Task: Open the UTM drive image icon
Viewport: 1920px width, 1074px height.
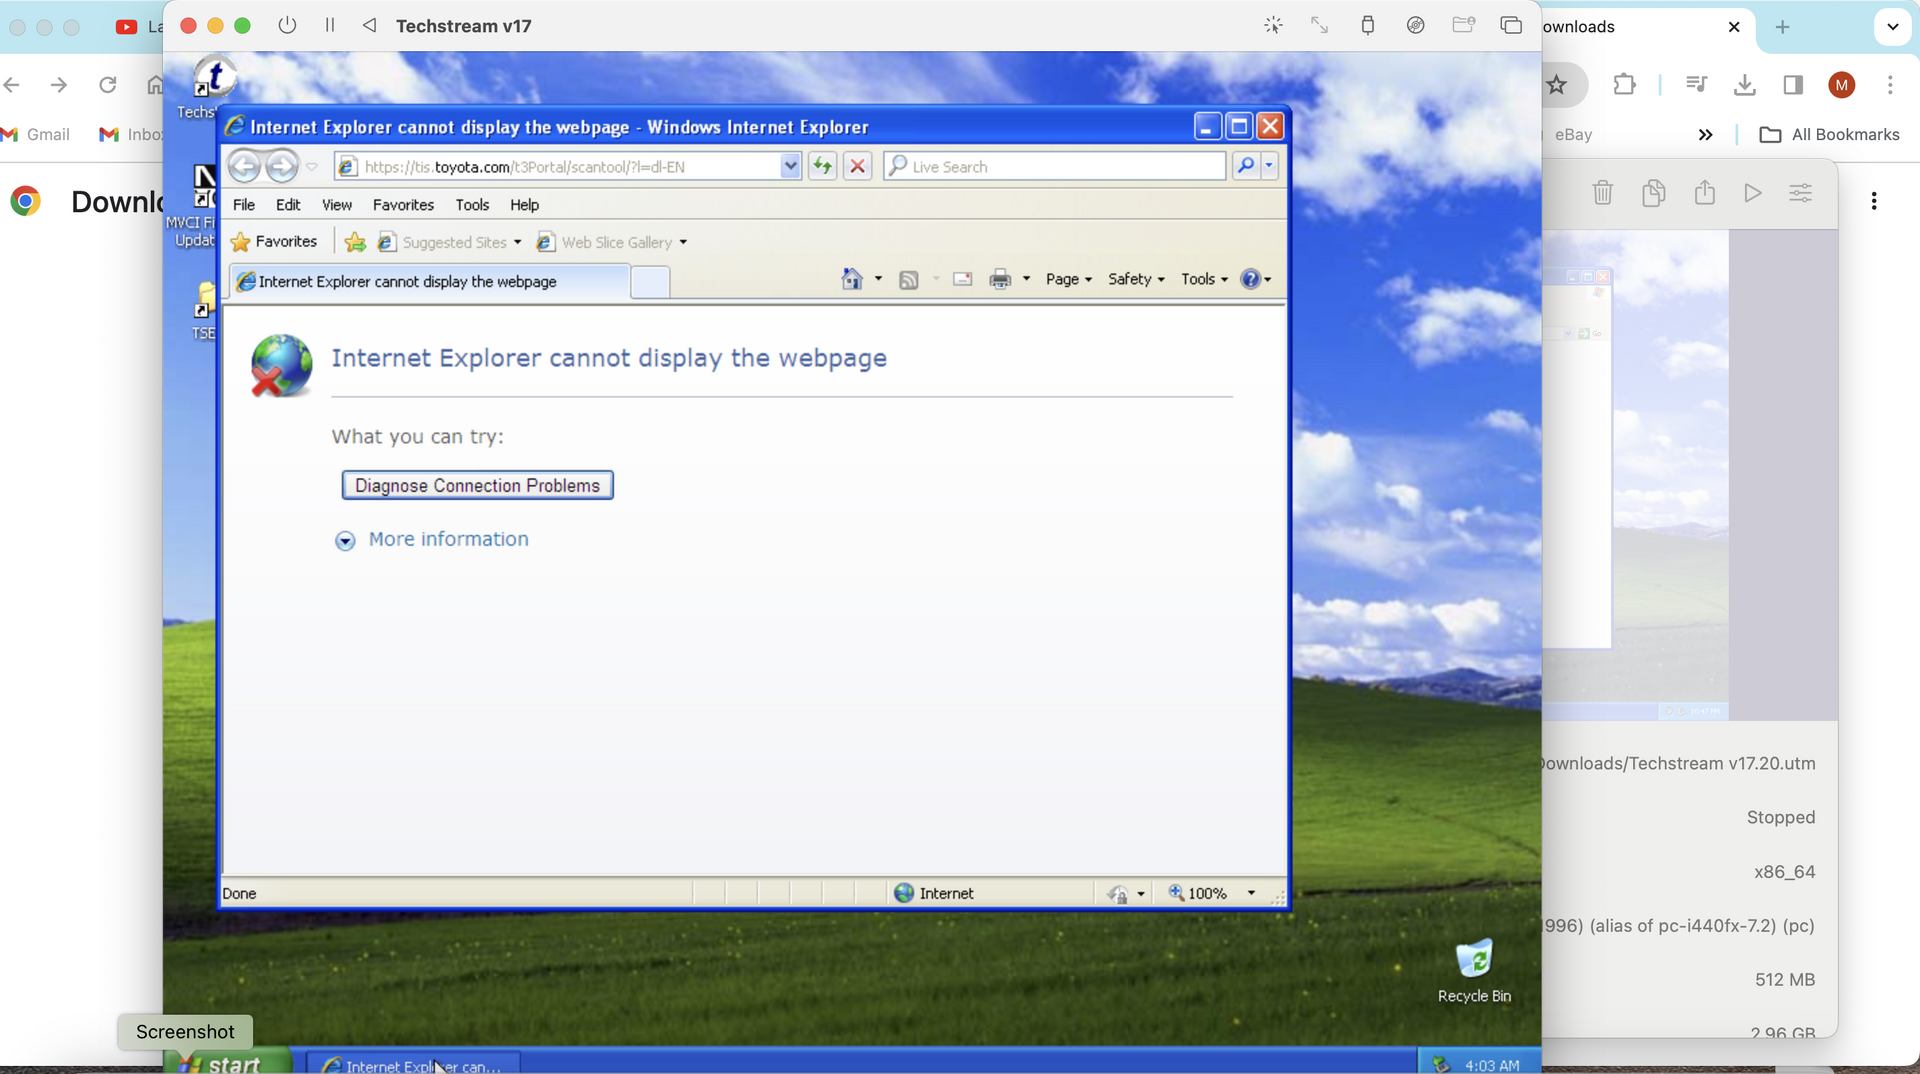Action: point(1415,25)
